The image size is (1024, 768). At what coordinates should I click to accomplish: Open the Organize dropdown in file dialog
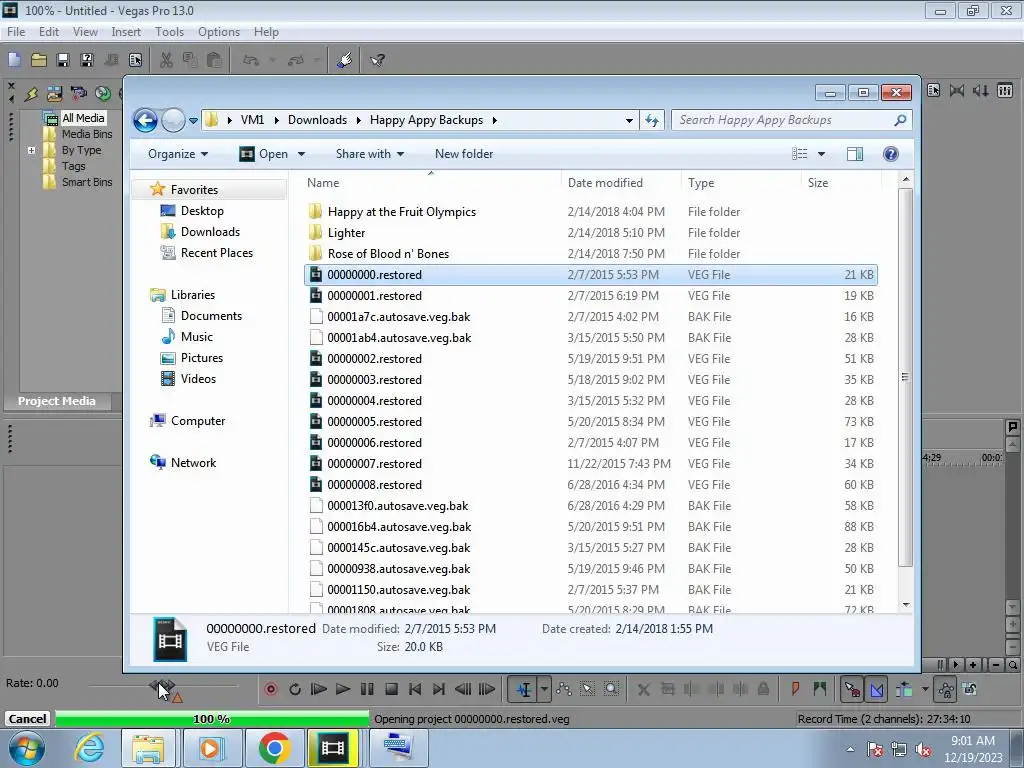pos(178,153)
